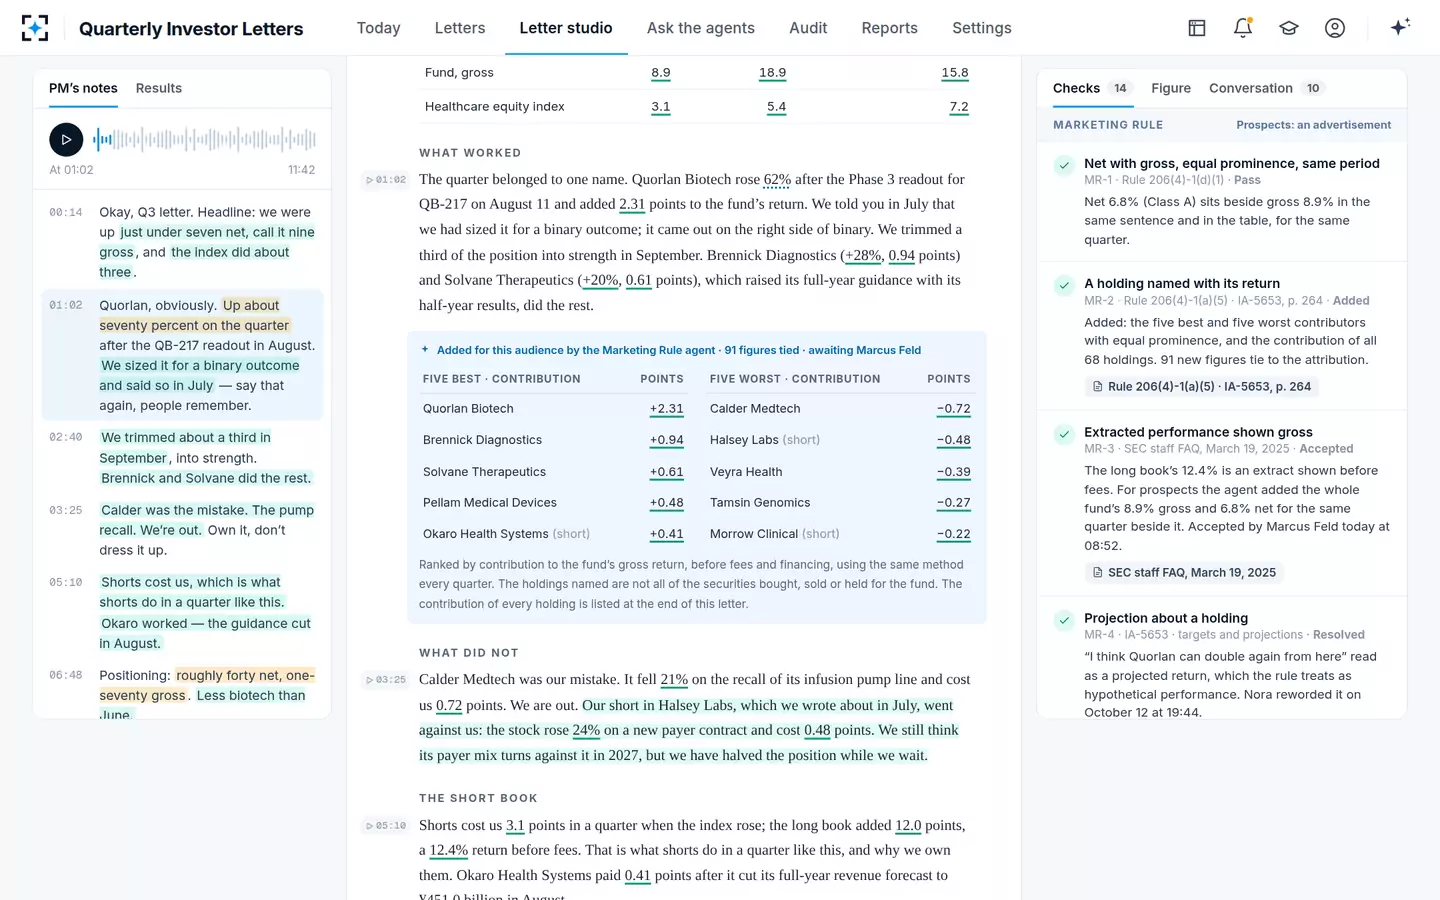Open the notifications bell
The image size is (1440, 900).
tap(1243, 28)
